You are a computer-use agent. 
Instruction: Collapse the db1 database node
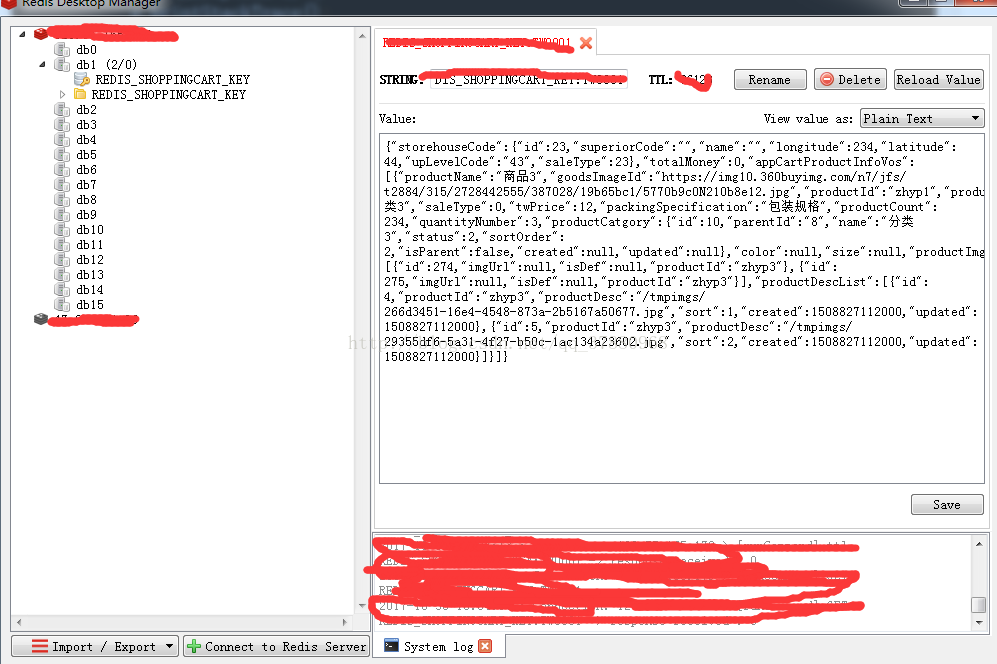(x=43, y=64)
